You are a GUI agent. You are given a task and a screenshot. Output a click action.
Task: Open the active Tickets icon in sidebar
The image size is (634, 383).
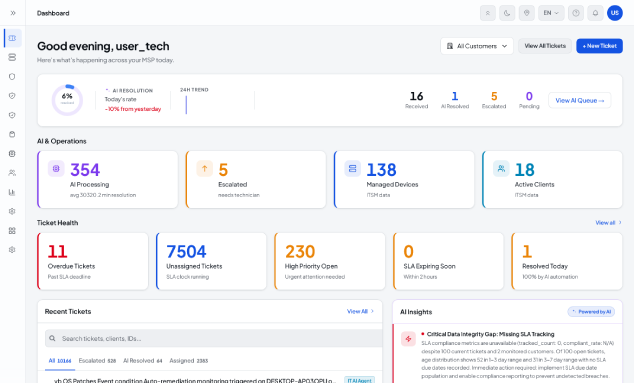[13, 38]
